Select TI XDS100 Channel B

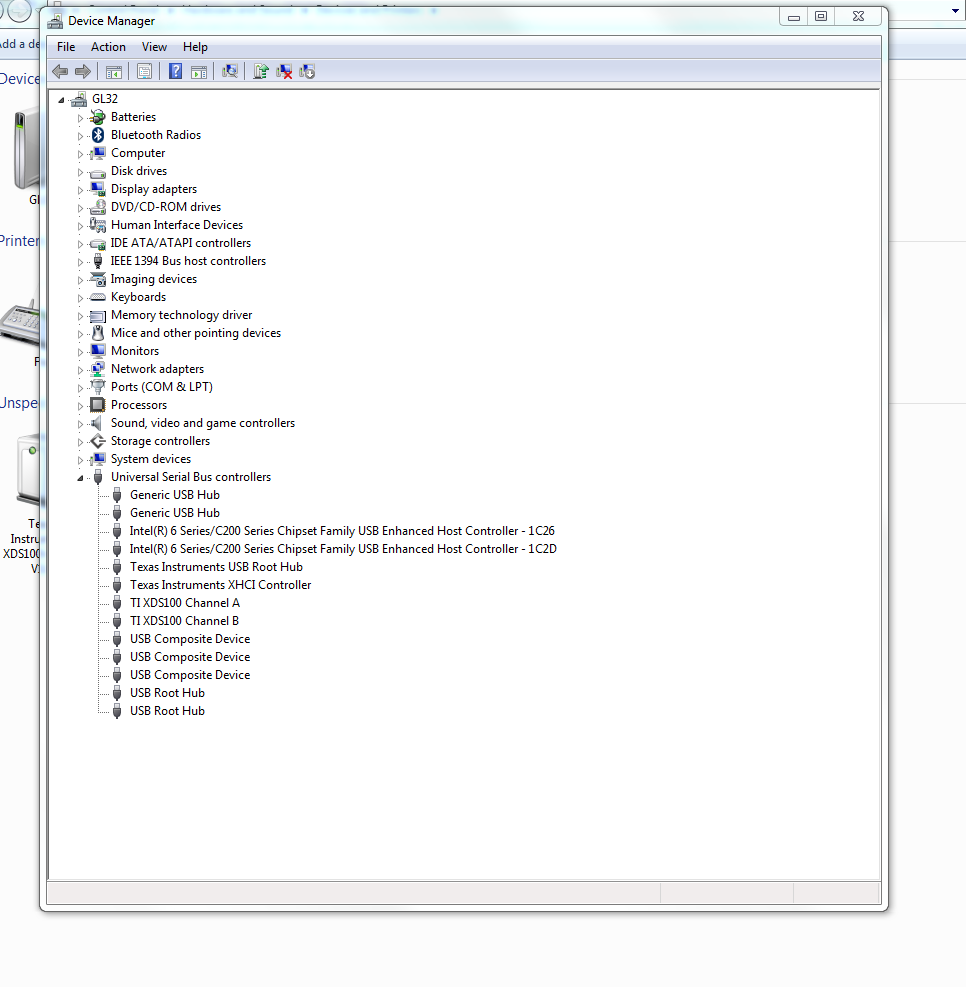coord(184,621)
